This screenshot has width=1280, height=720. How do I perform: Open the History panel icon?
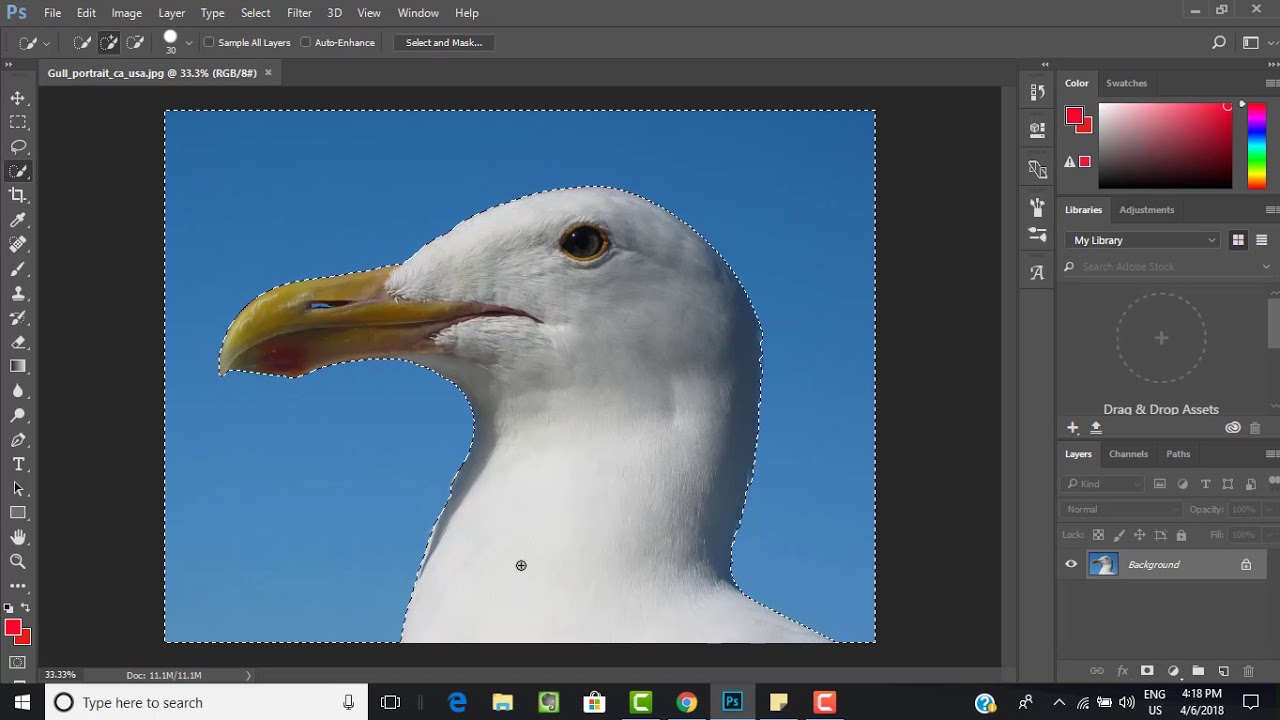coord(1037,92)
